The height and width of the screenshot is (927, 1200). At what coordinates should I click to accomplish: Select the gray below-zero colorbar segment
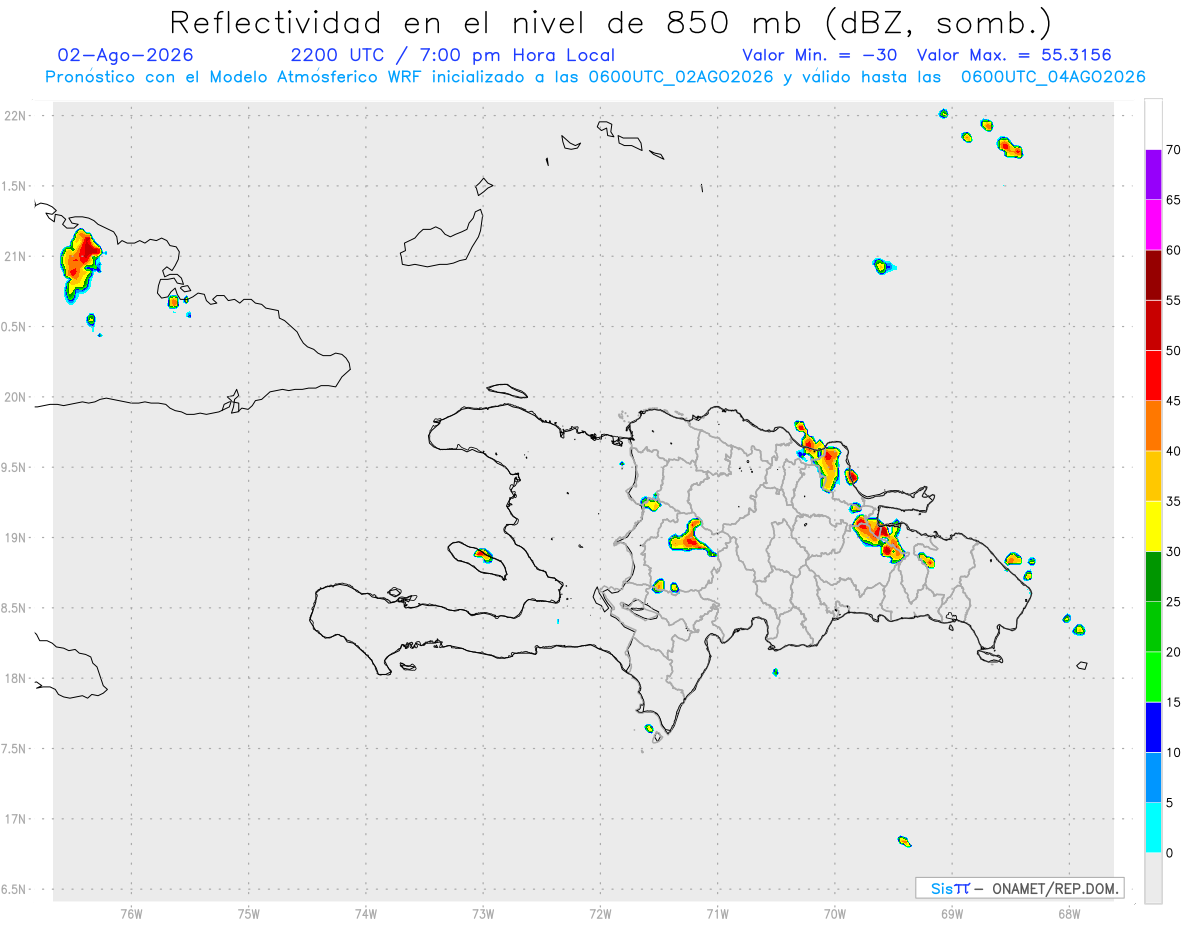coord(1153,878)
